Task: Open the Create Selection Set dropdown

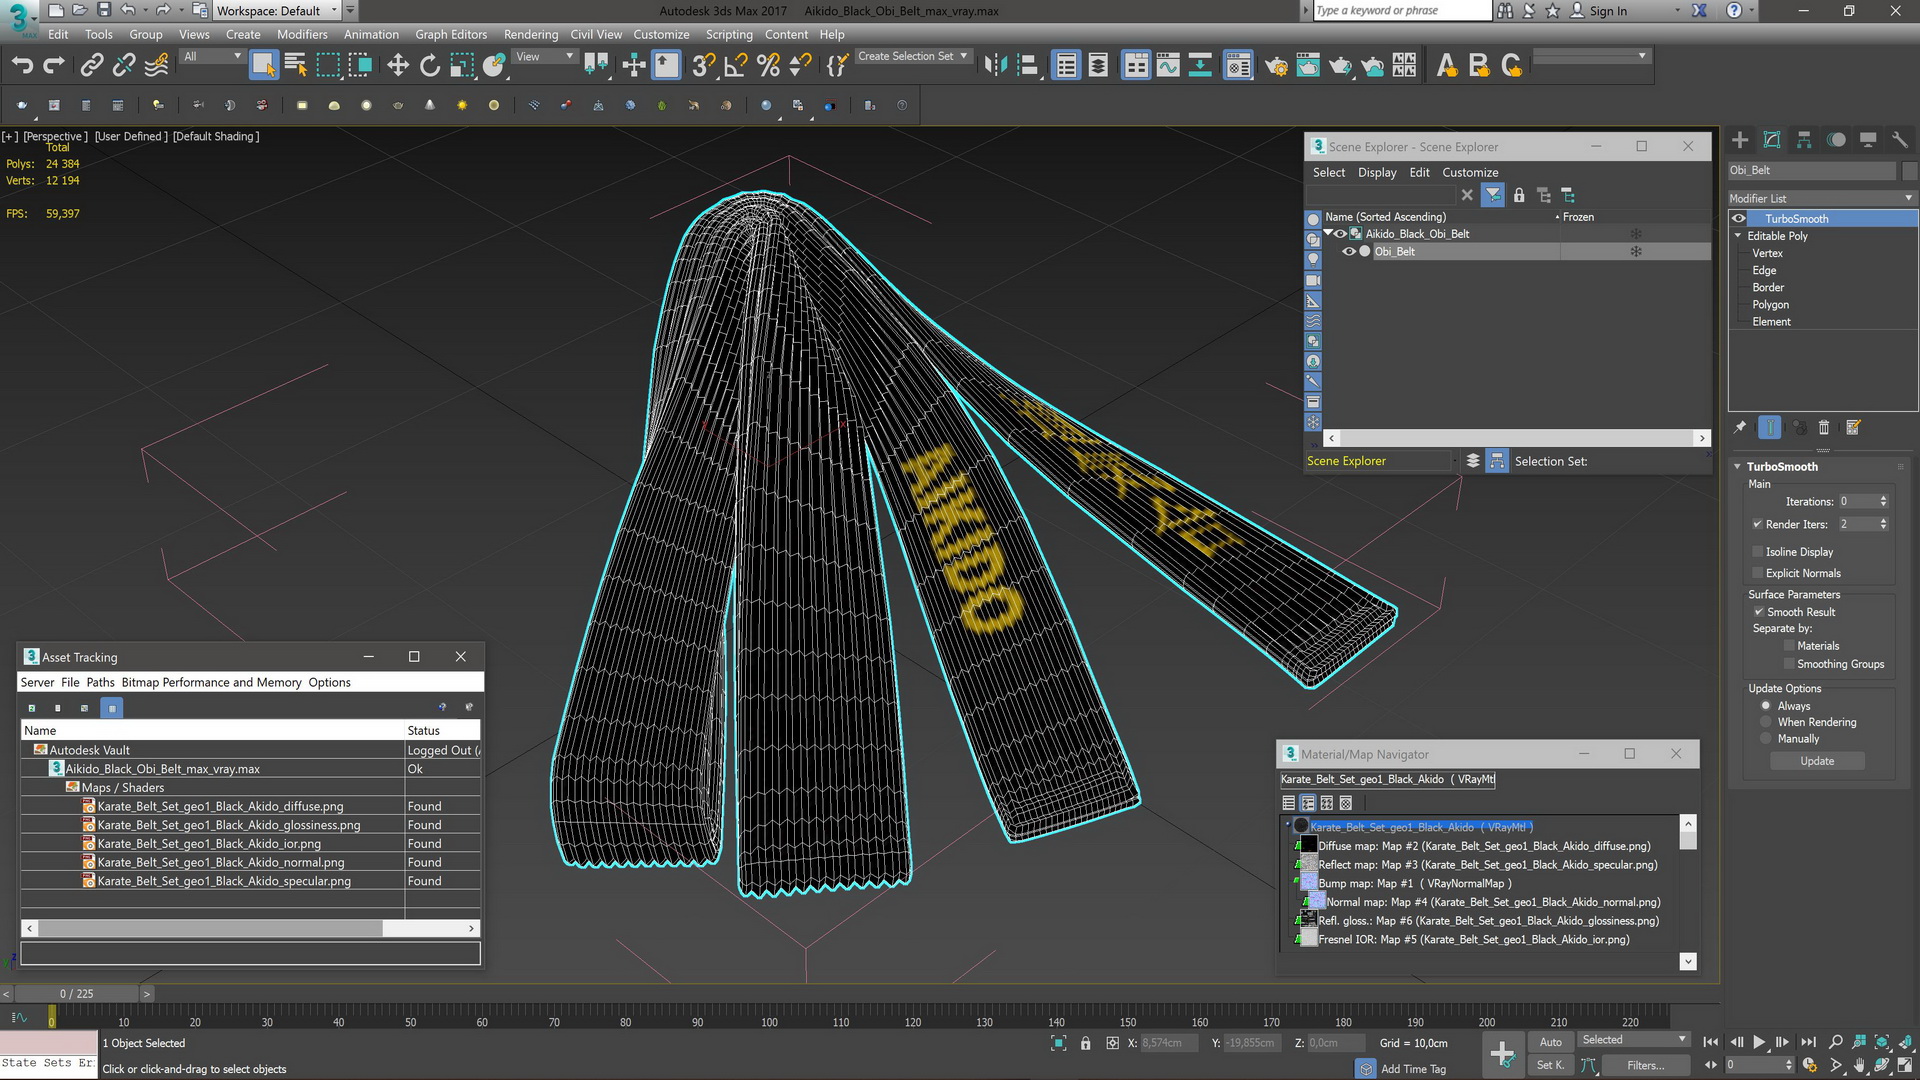Action: click(x=913, y=56)
